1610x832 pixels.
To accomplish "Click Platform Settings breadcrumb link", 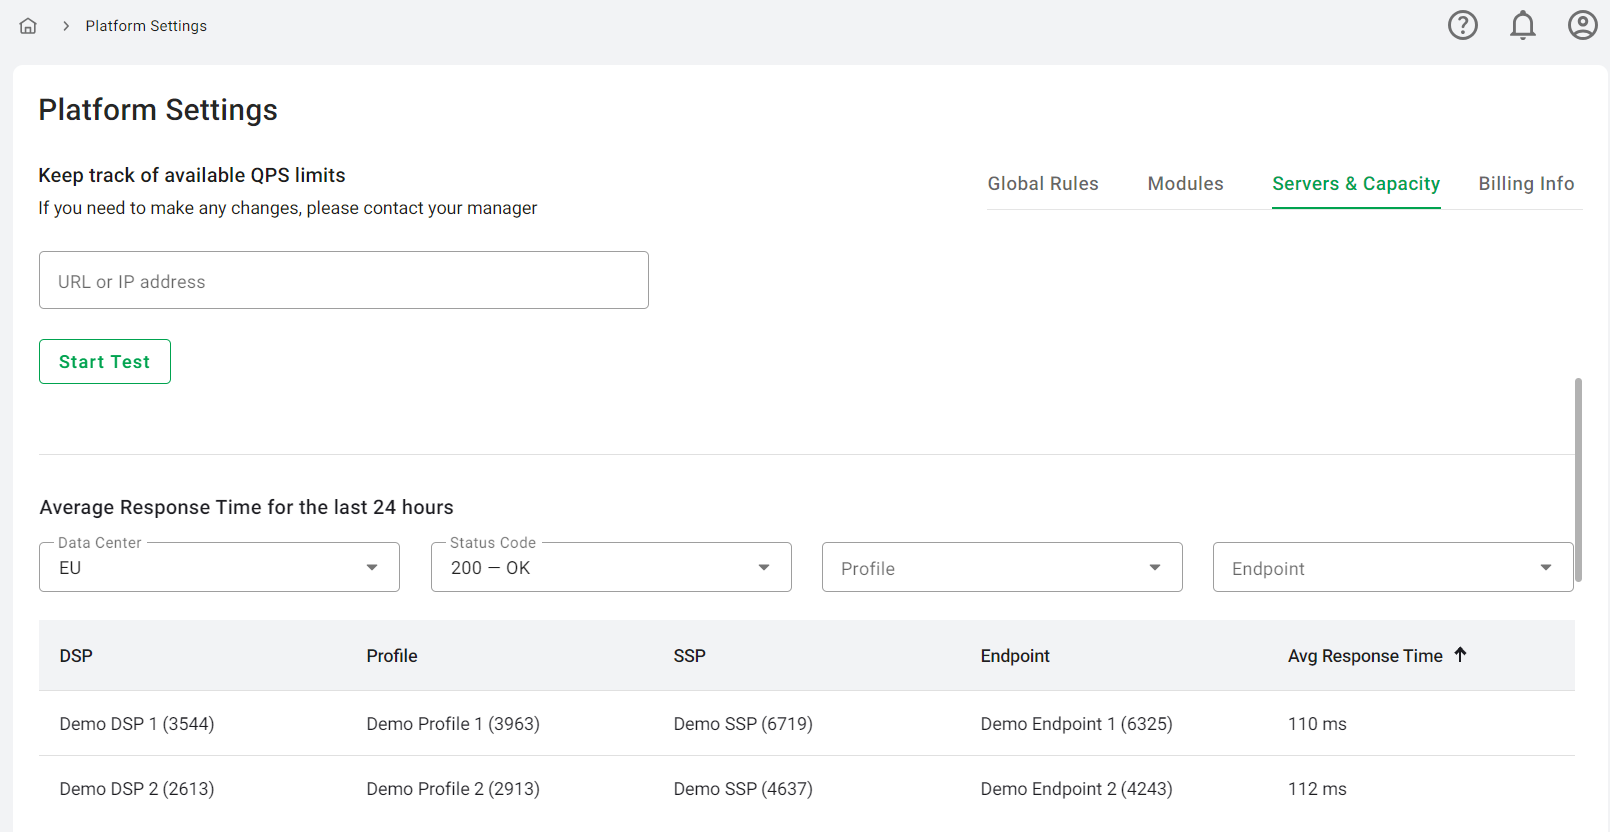I will pyautogui.click(x=146, y=26).
